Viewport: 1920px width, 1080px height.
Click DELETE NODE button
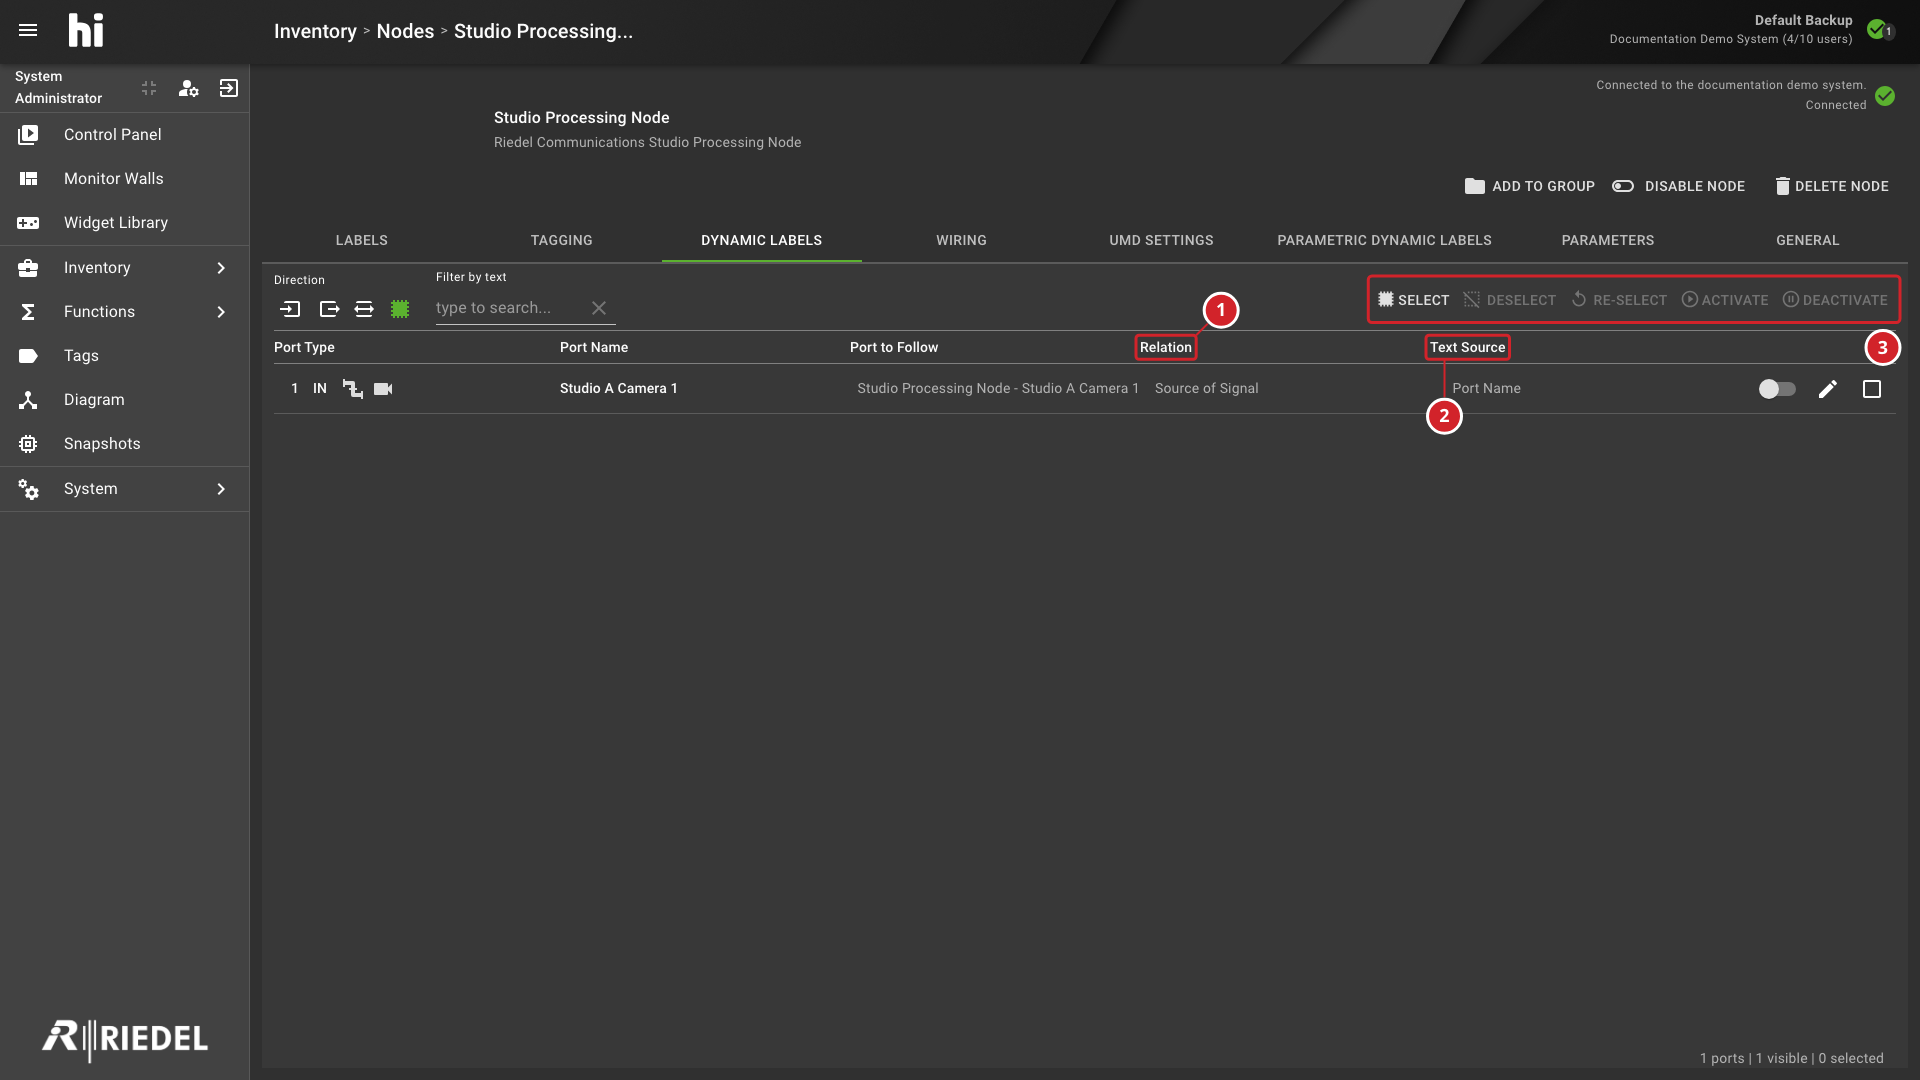1832,186
